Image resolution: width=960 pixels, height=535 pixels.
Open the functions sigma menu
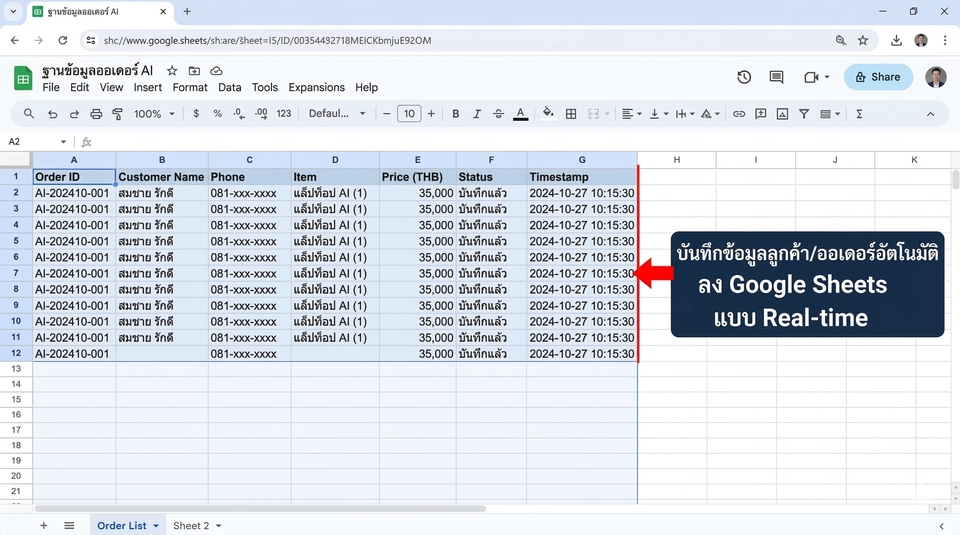(859, 114)
